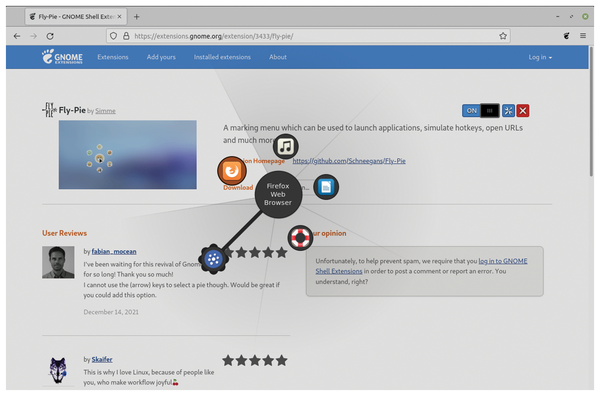Click the Fly-Pie screenshot thumbnail

click(128, 155)
